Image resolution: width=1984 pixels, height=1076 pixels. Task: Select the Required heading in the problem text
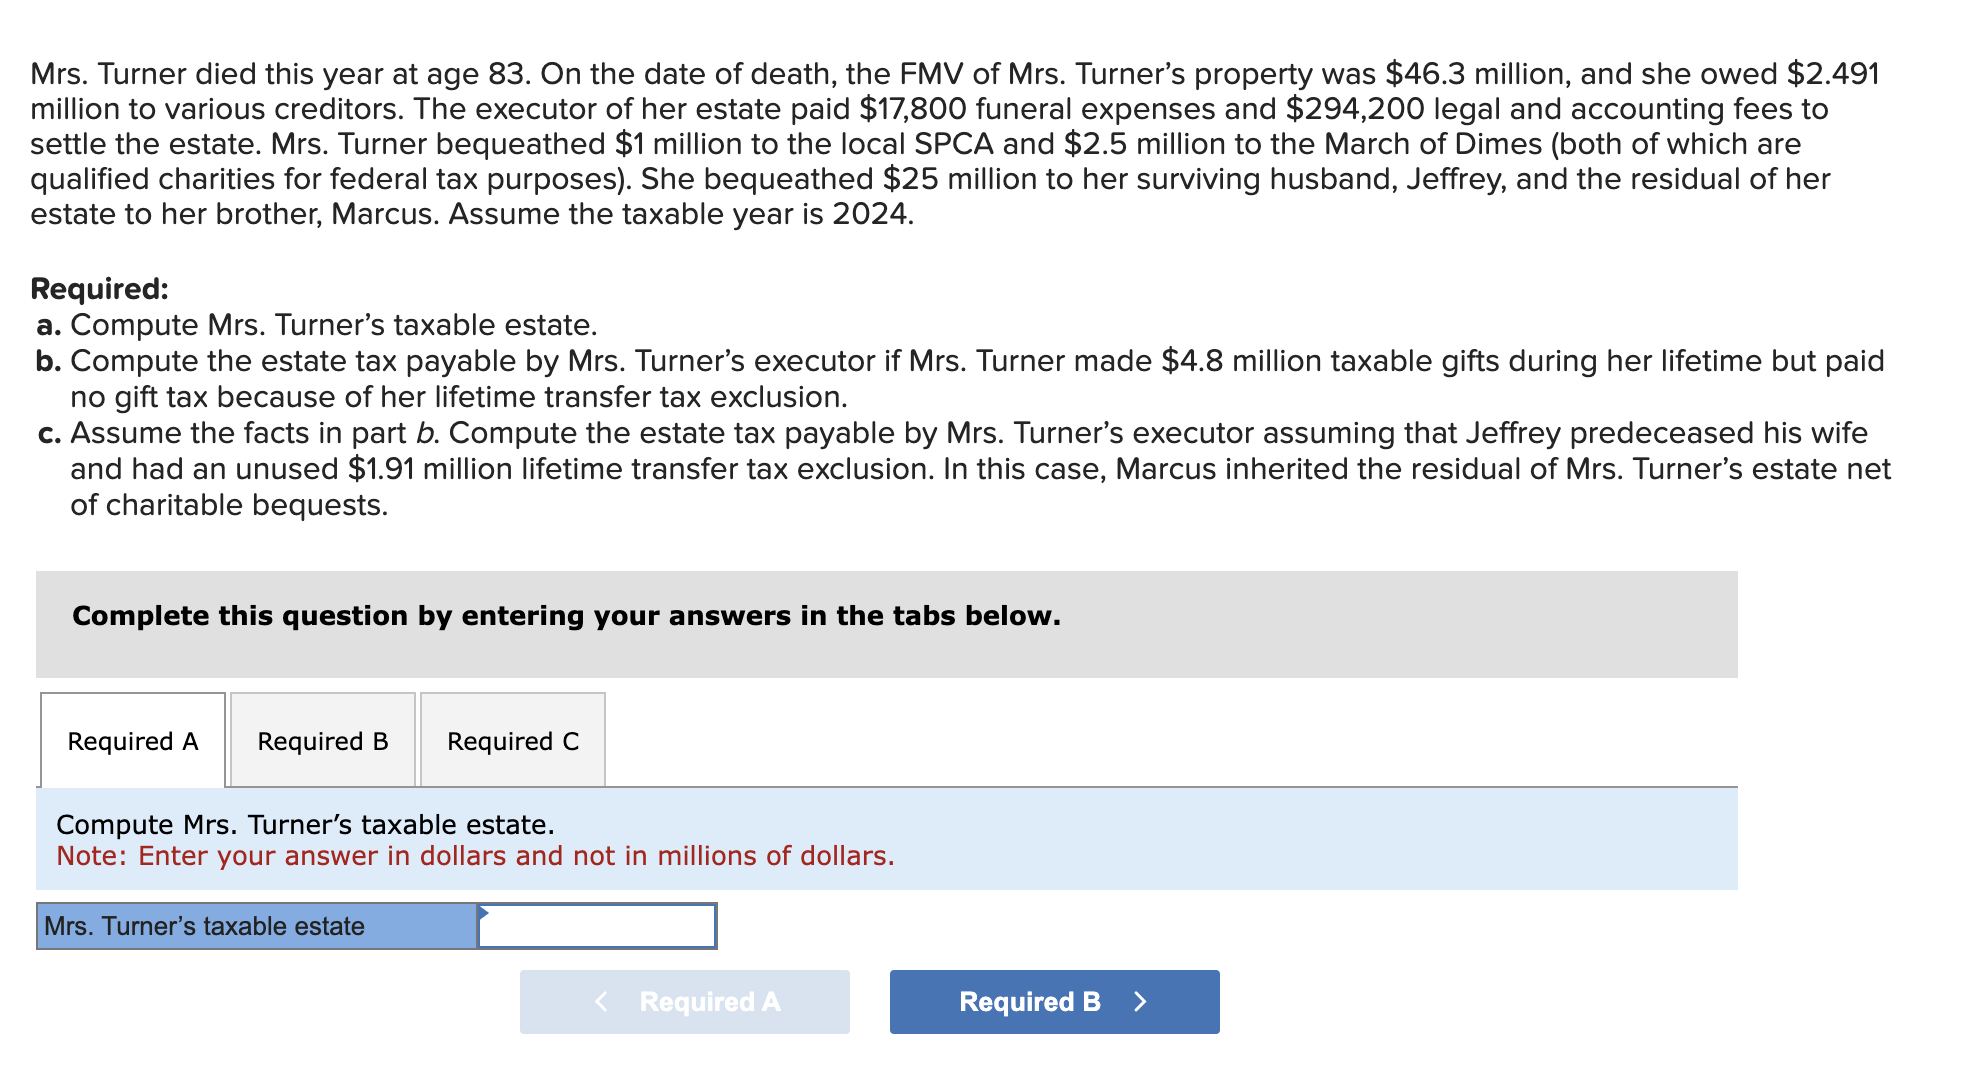tap(99, 288)
